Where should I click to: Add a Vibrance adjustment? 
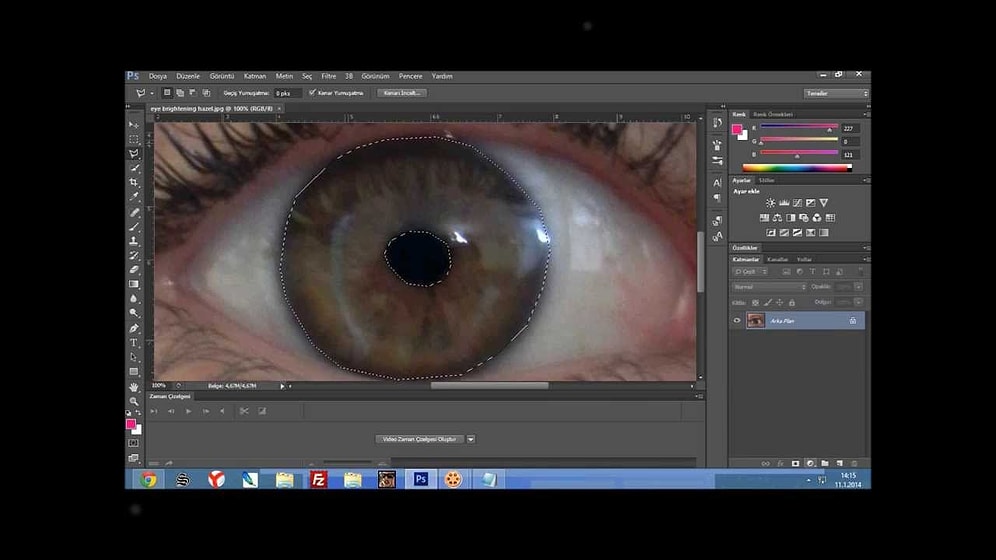pos(824,203)
